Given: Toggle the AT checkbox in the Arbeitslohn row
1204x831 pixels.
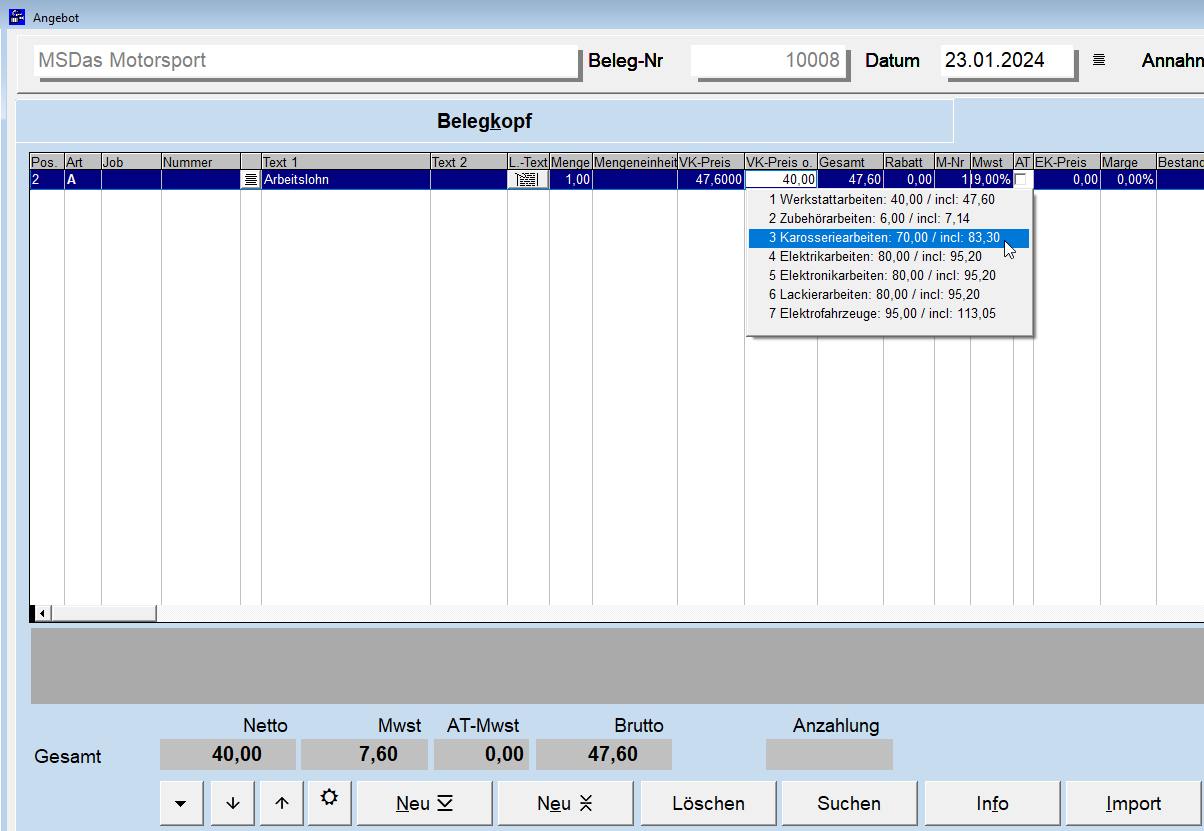Looking at the screenshot, I should [x=1021, y=180].
